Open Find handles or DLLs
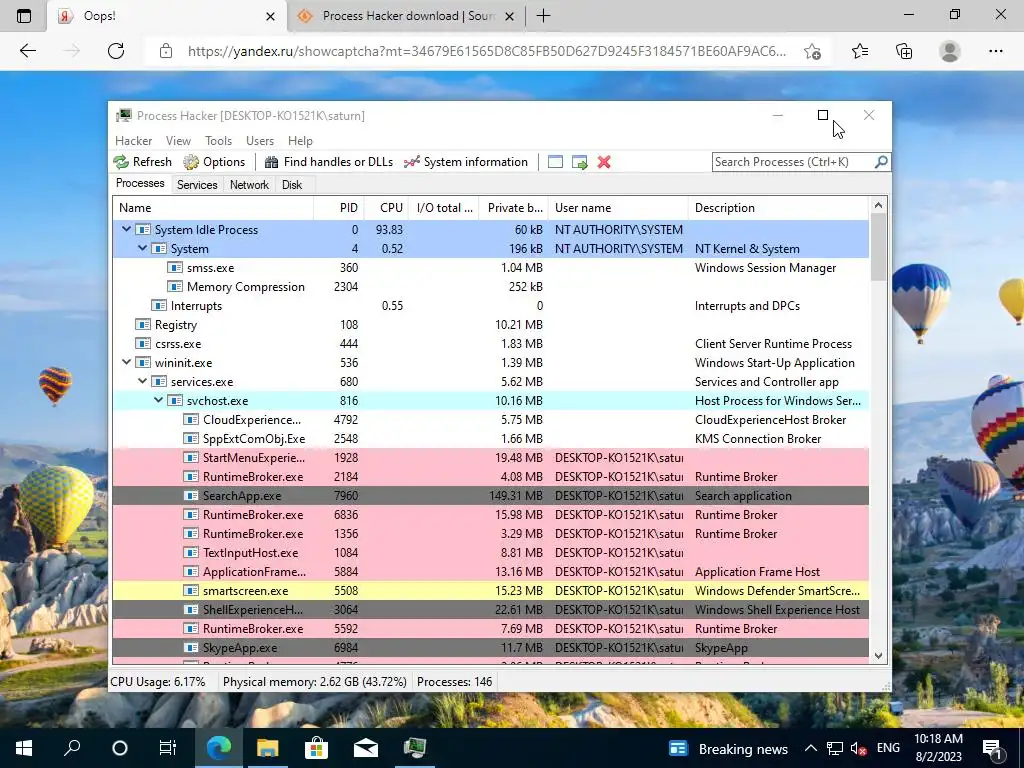1024x768 pixels. click(329, 162)
